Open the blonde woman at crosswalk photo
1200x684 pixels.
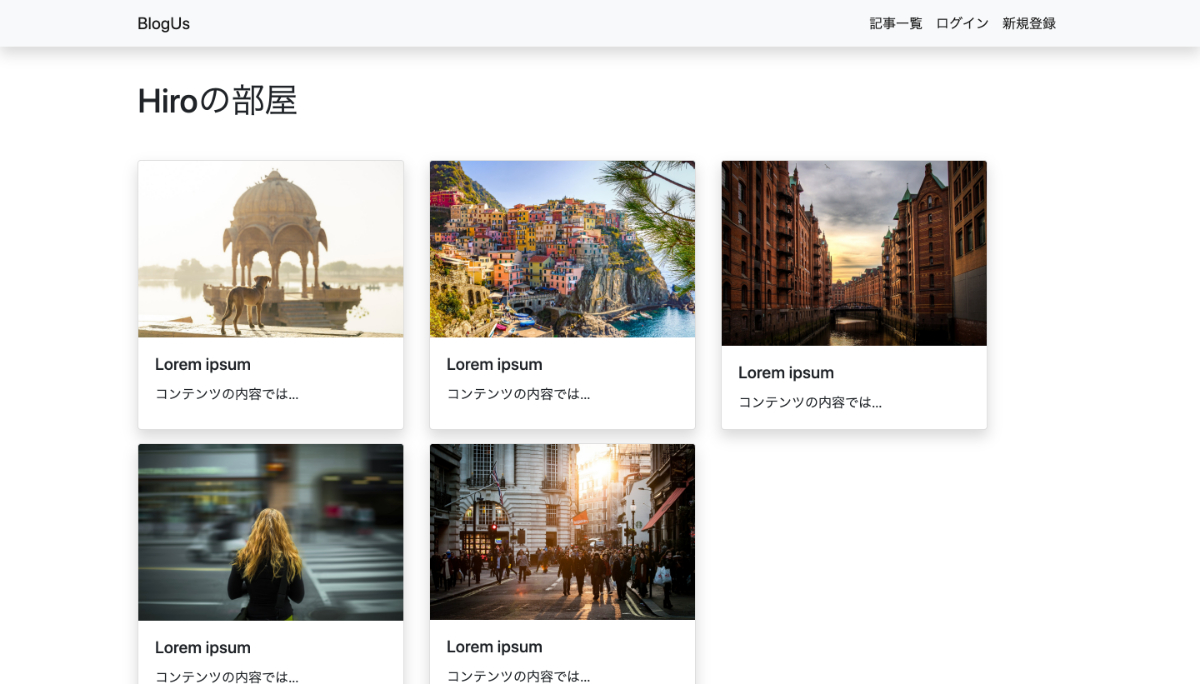271,532
